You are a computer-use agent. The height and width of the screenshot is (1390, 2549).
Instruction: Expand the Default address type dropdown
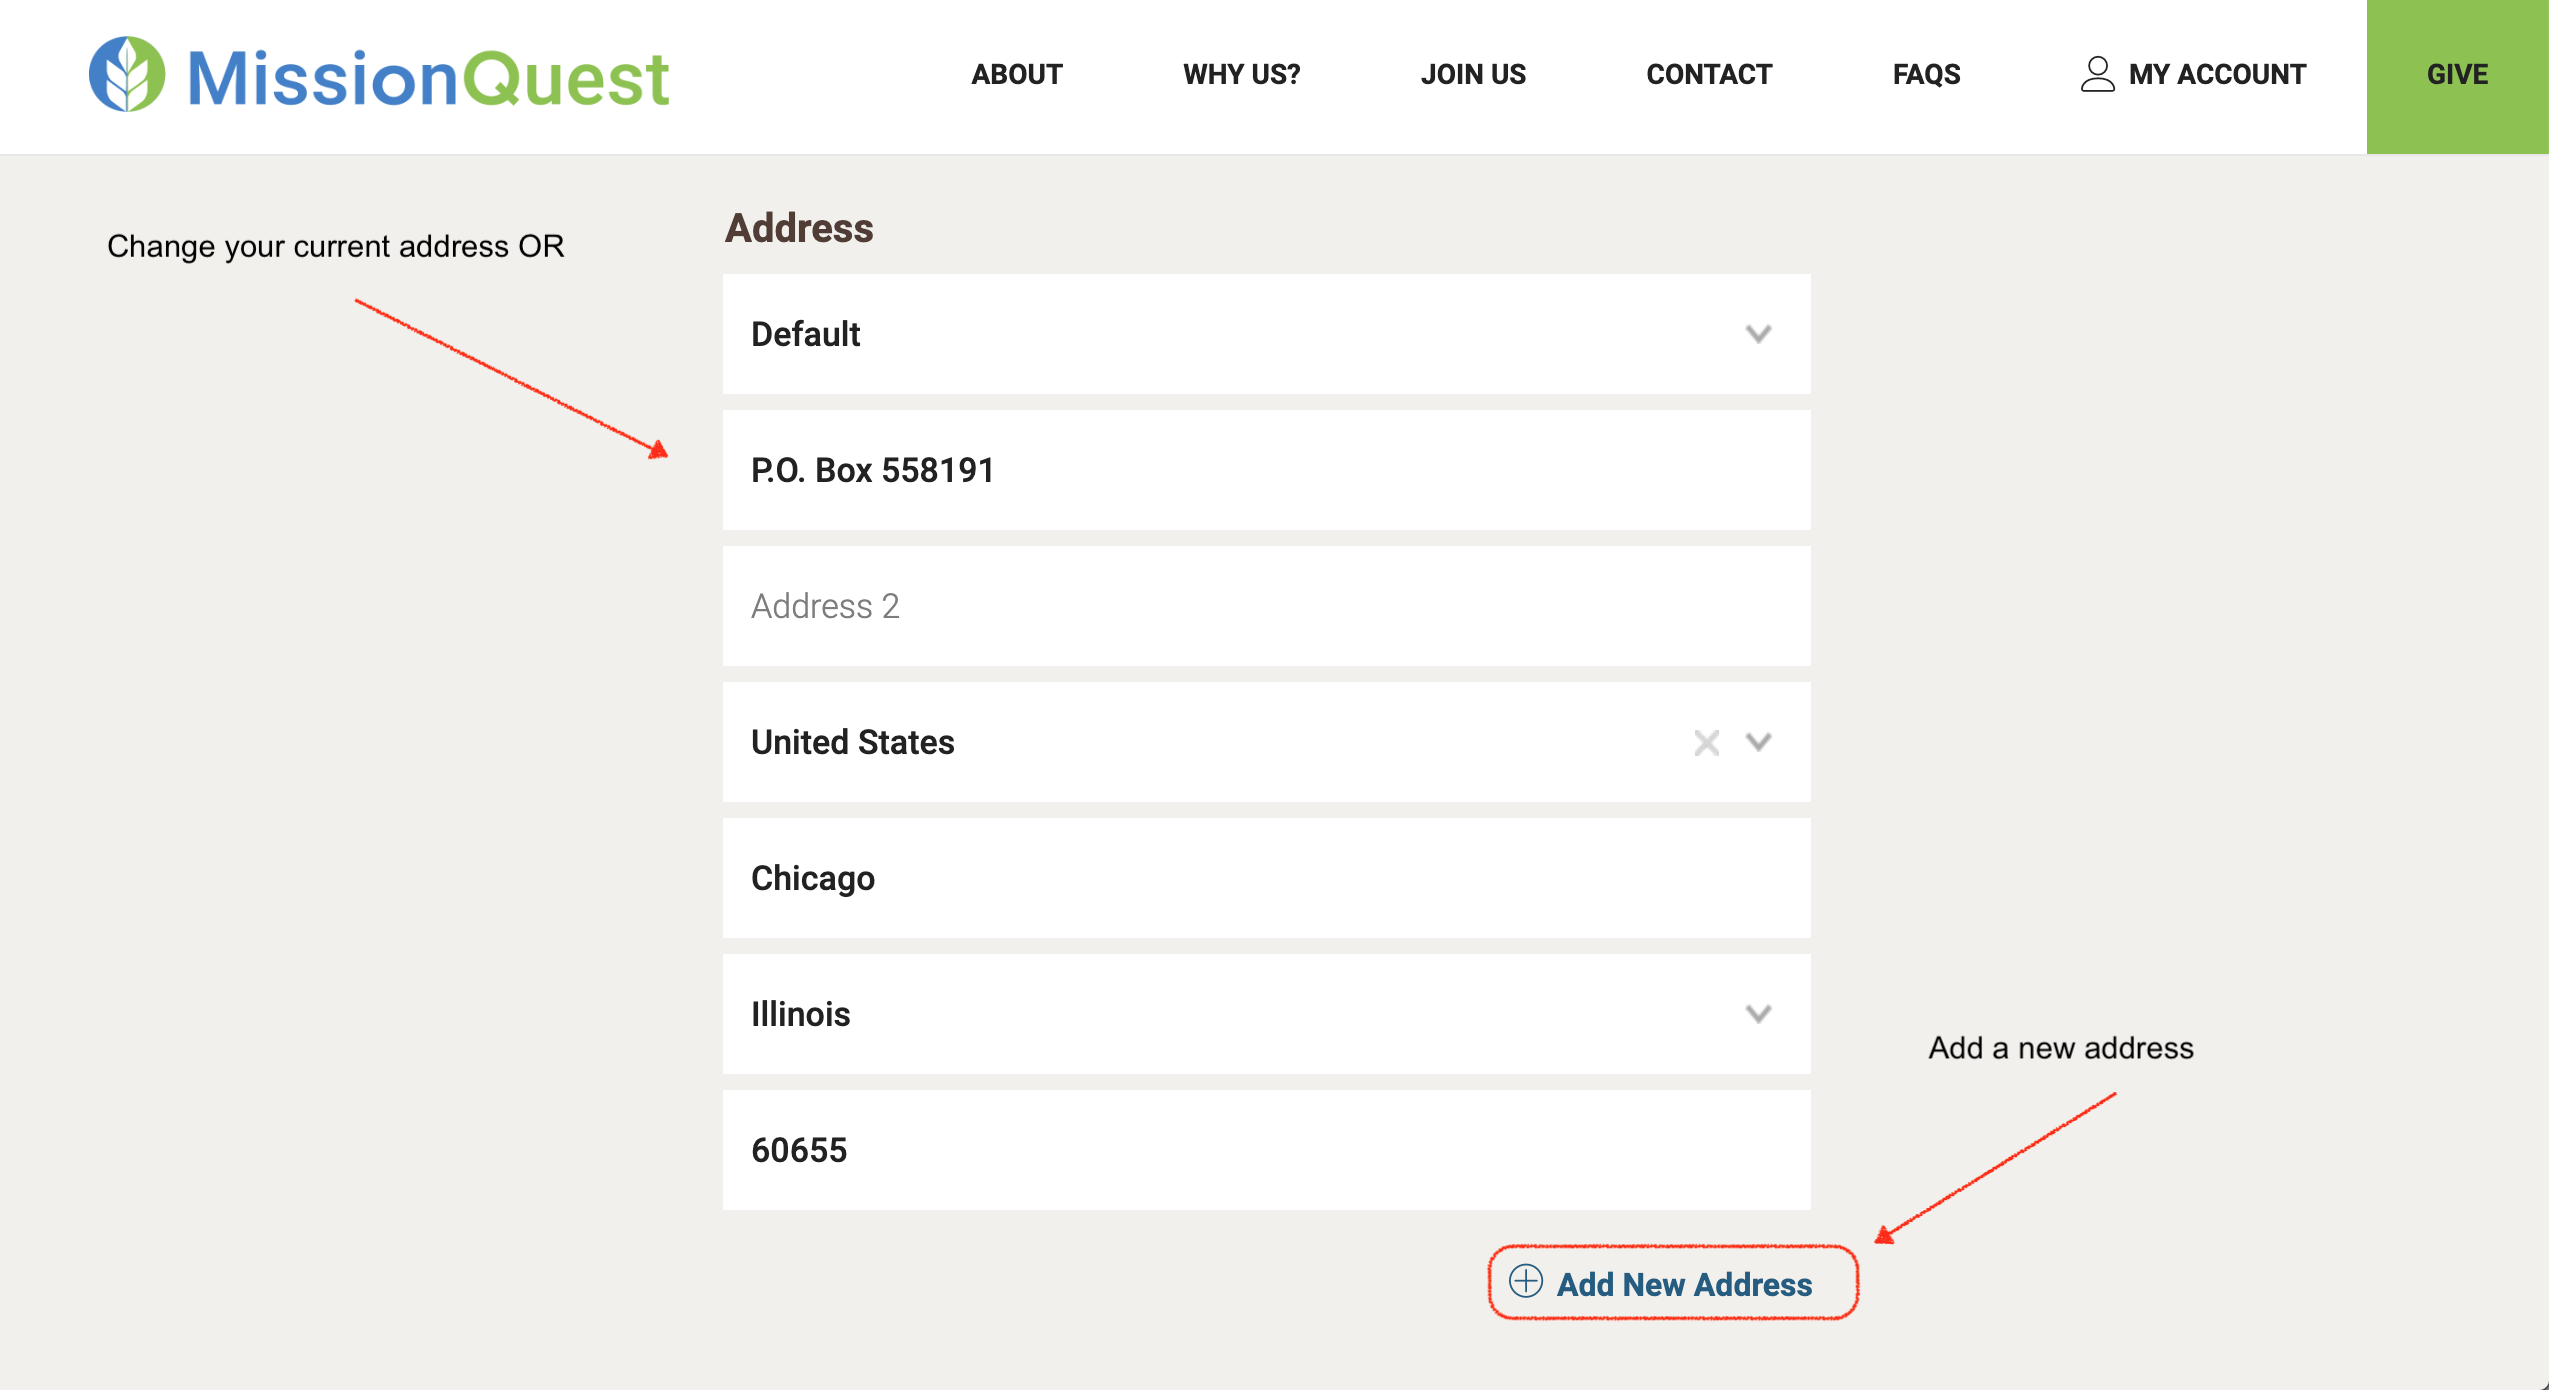[x=1758, y=334]
